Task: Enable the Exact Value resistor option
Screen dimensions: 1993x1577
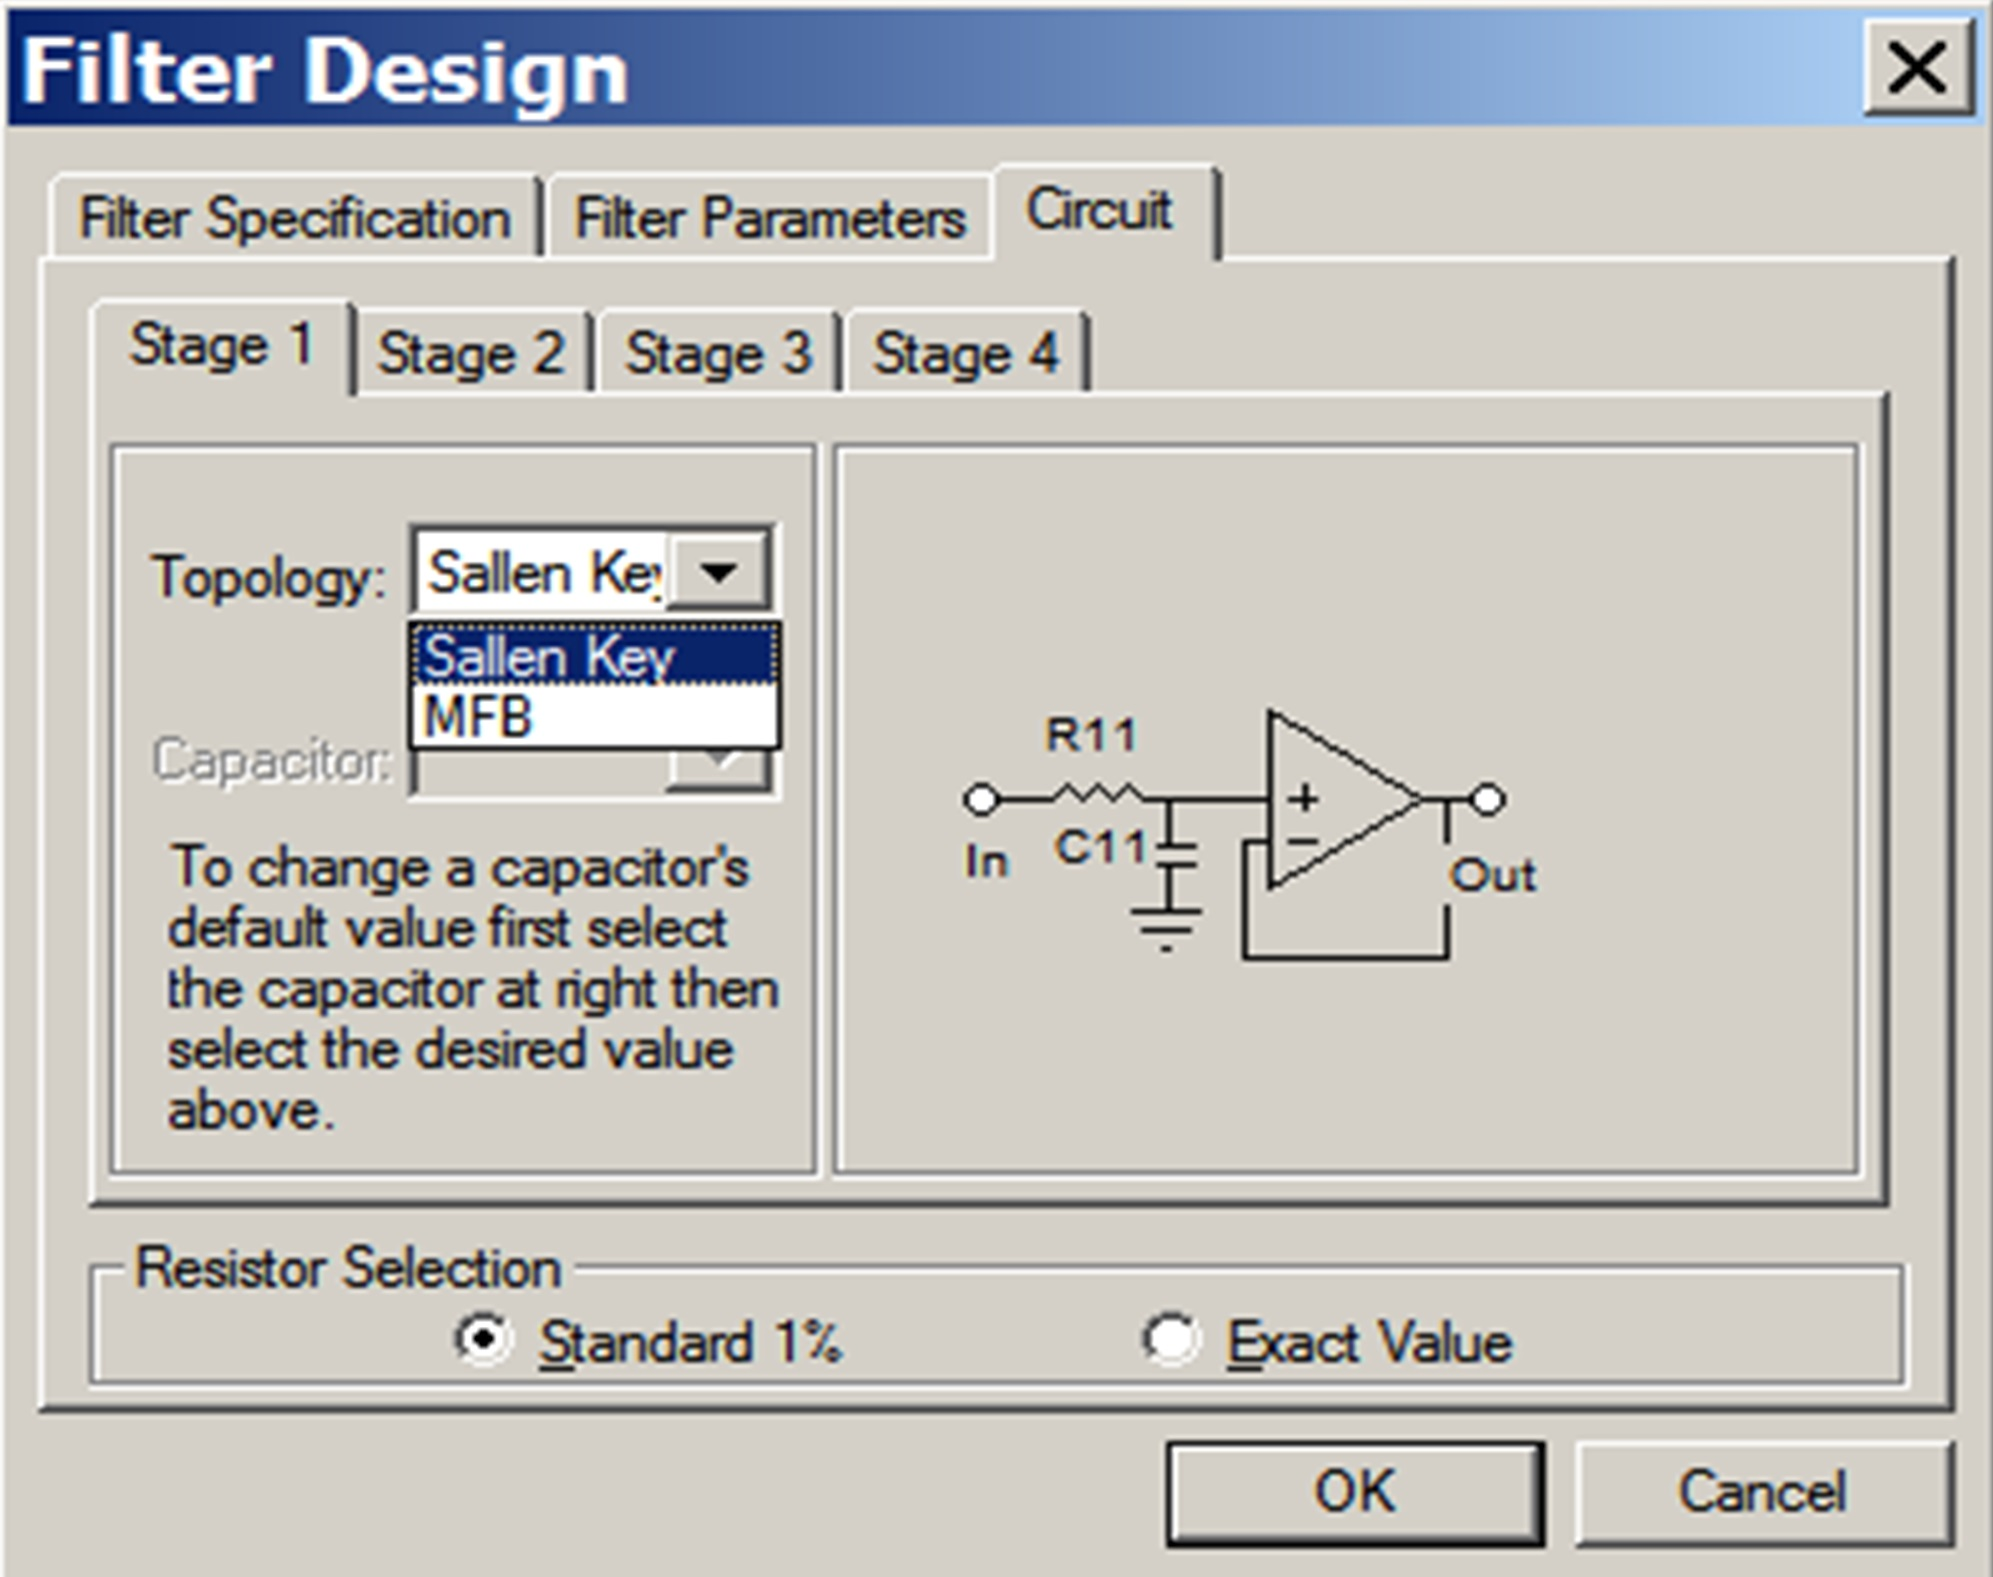Action: coord(1178,1342)
